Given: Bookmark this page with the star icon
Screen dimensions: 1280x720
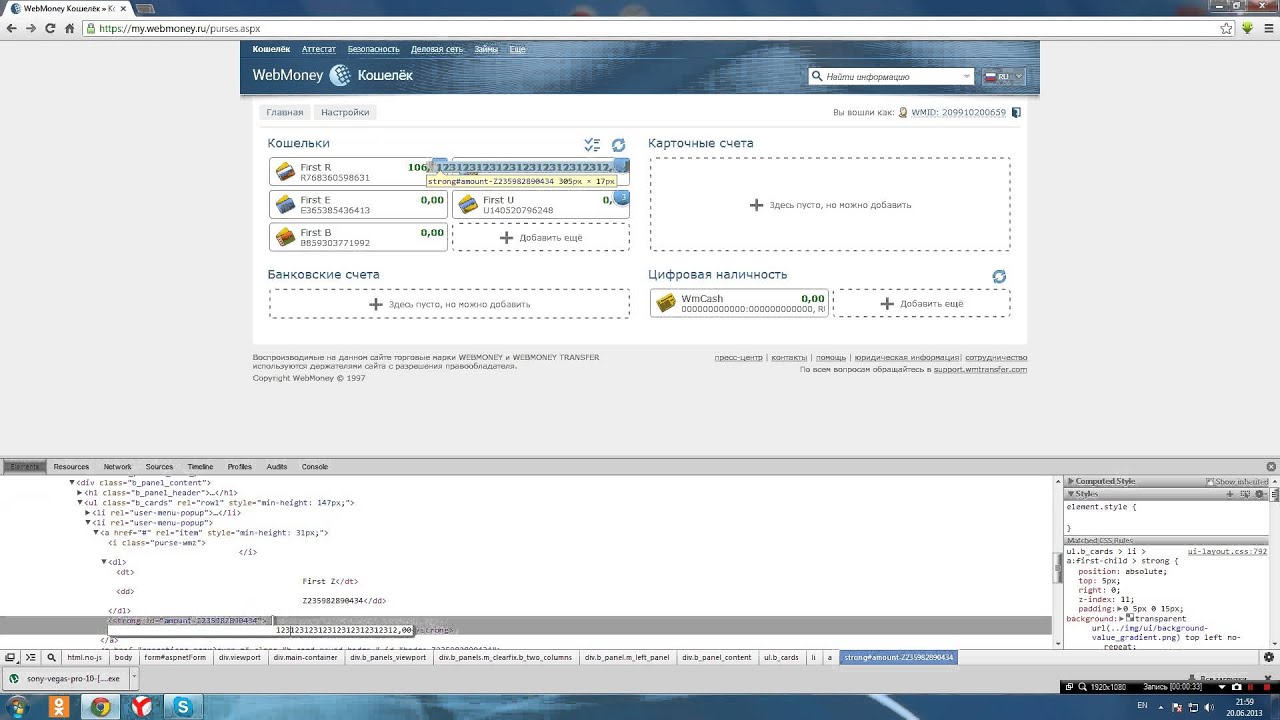Looking at the screenshot, I should (x=1227, y=28).
